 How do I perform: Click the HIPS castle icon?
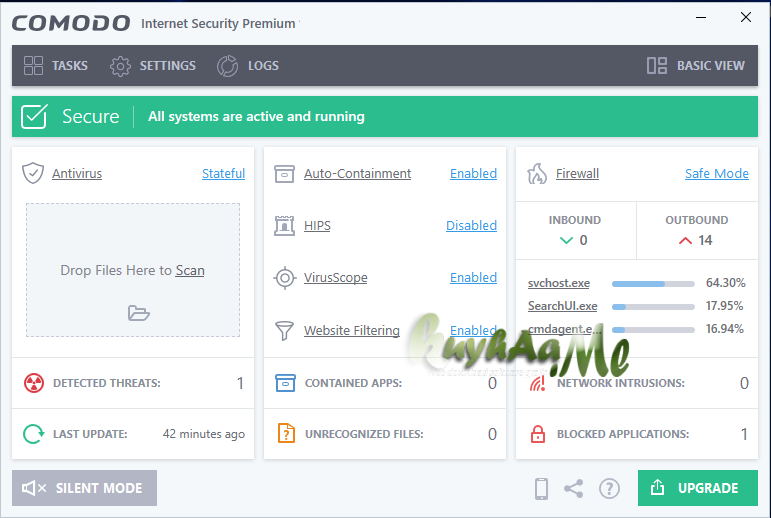284,226
